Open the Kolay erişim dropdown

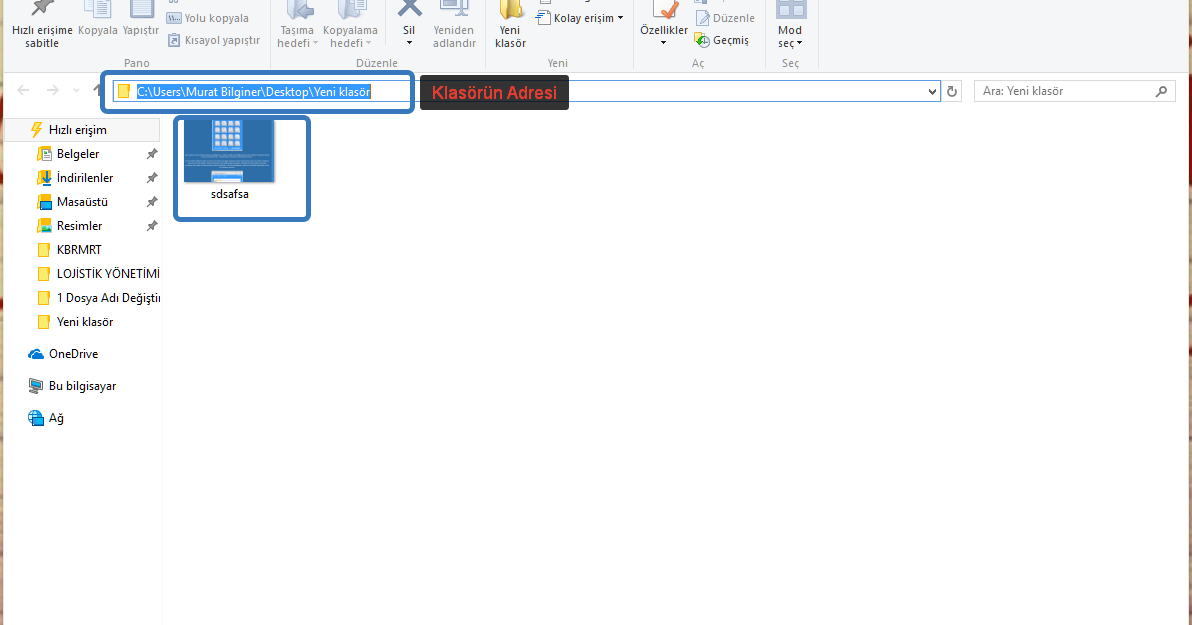[x=579, y=17]
